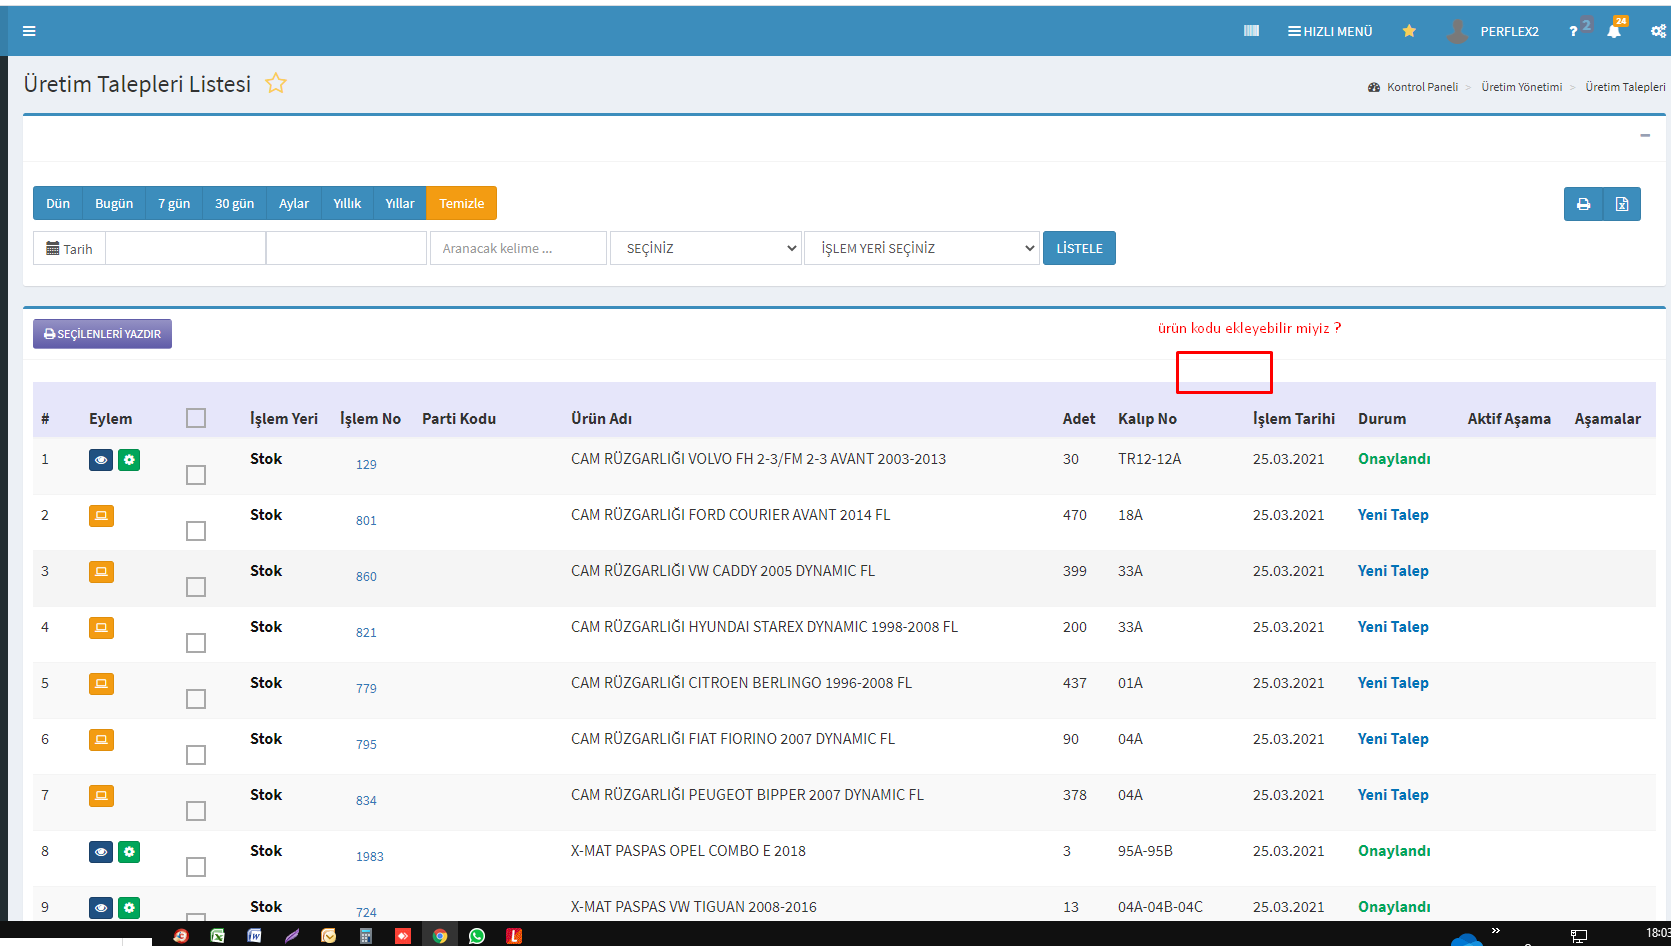Open the SEÇİNİZ dropdown
This screenshot has height=946, width=1671.
click(x=706, y=248)
